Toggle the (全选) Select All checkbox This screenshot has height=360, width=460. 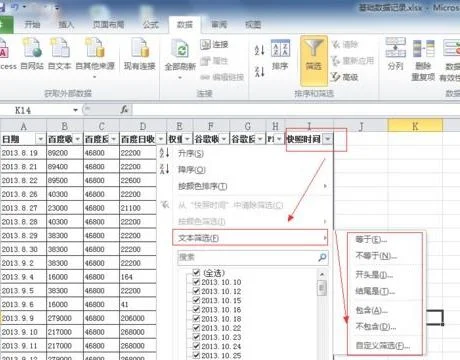(x=196, y=273)
